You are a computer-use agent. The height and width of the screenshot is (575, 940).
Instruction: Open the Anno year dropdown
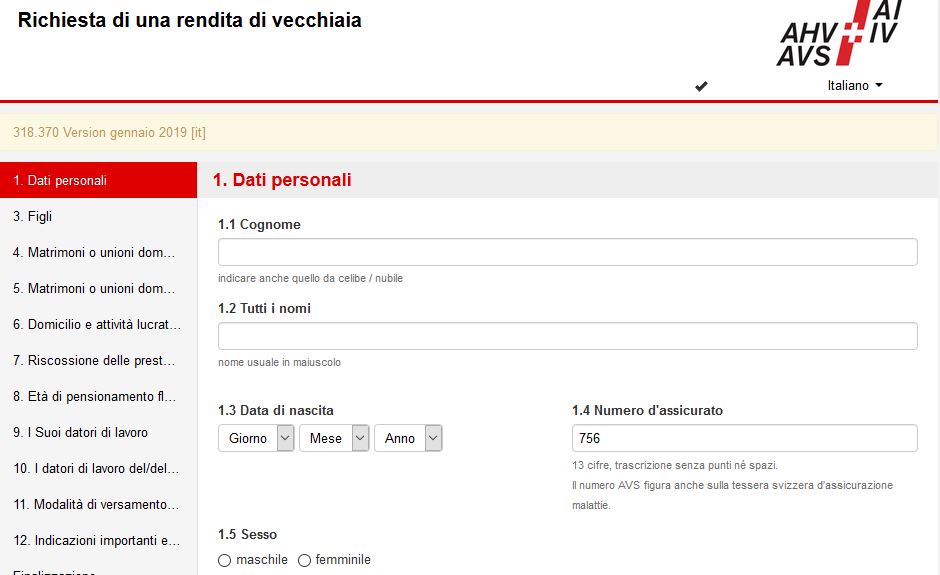[x=408, y=438]
